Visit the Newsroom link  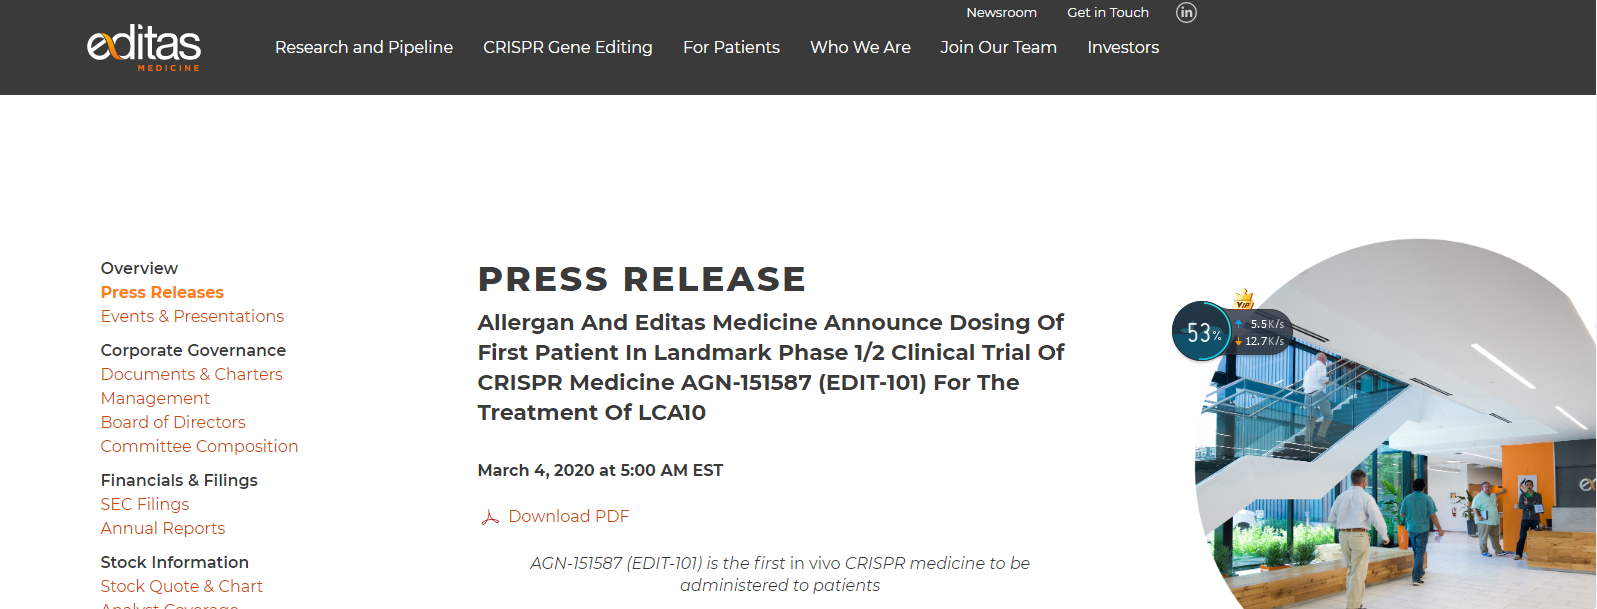(1001, 13)
